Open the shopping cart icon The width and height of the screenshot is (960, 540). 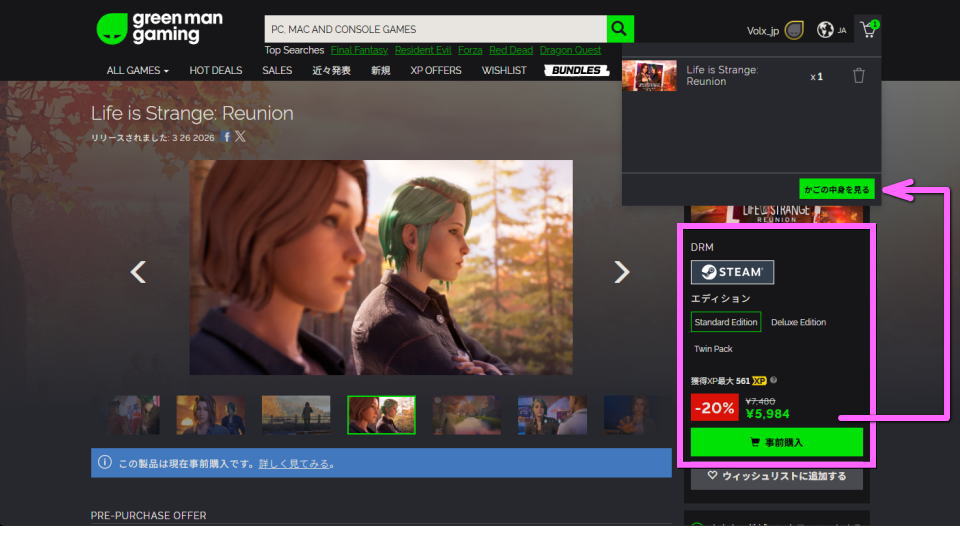point(867,30)
